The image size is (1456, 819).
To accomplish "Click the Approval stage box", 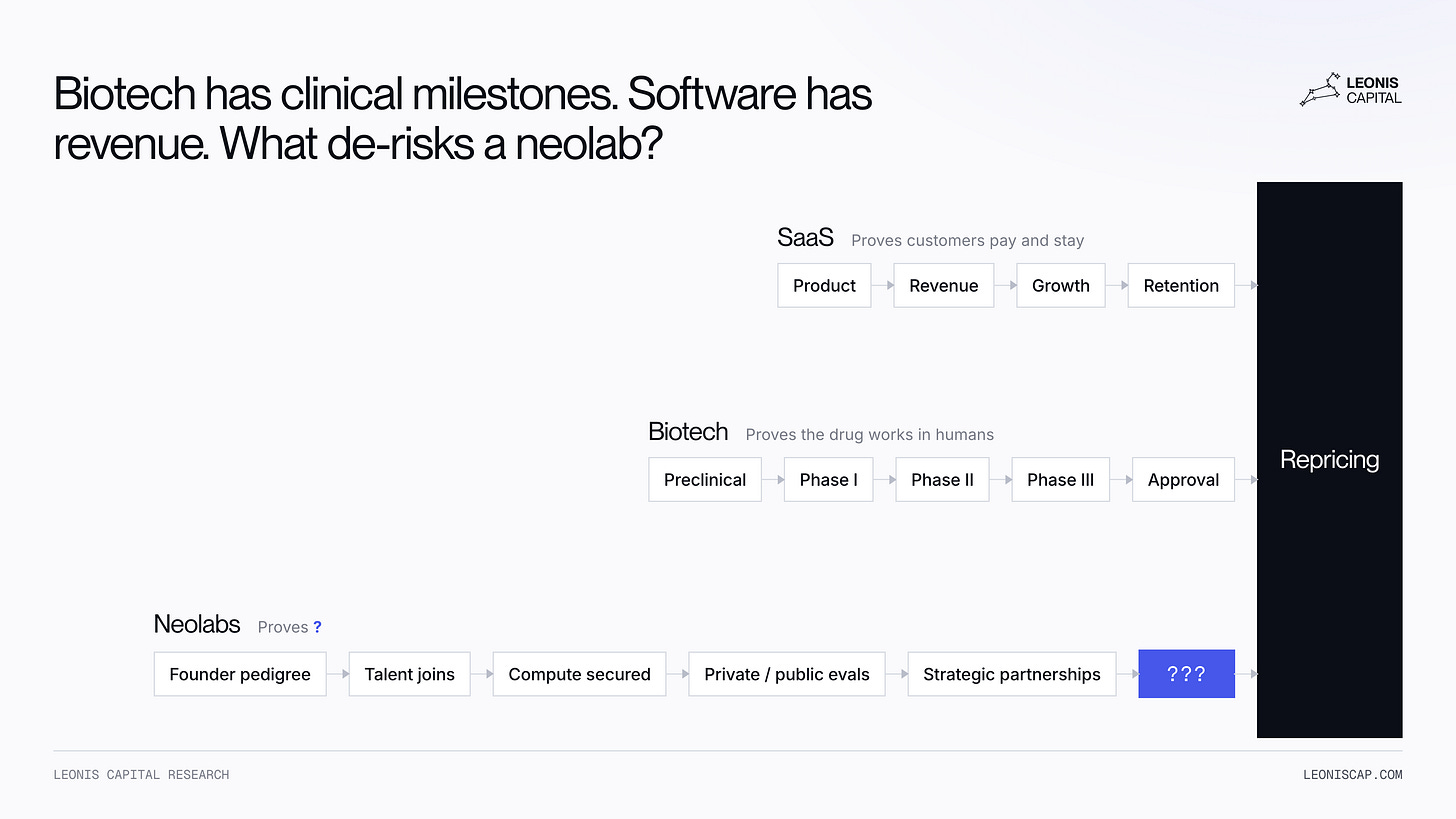I will point(1183,479).
